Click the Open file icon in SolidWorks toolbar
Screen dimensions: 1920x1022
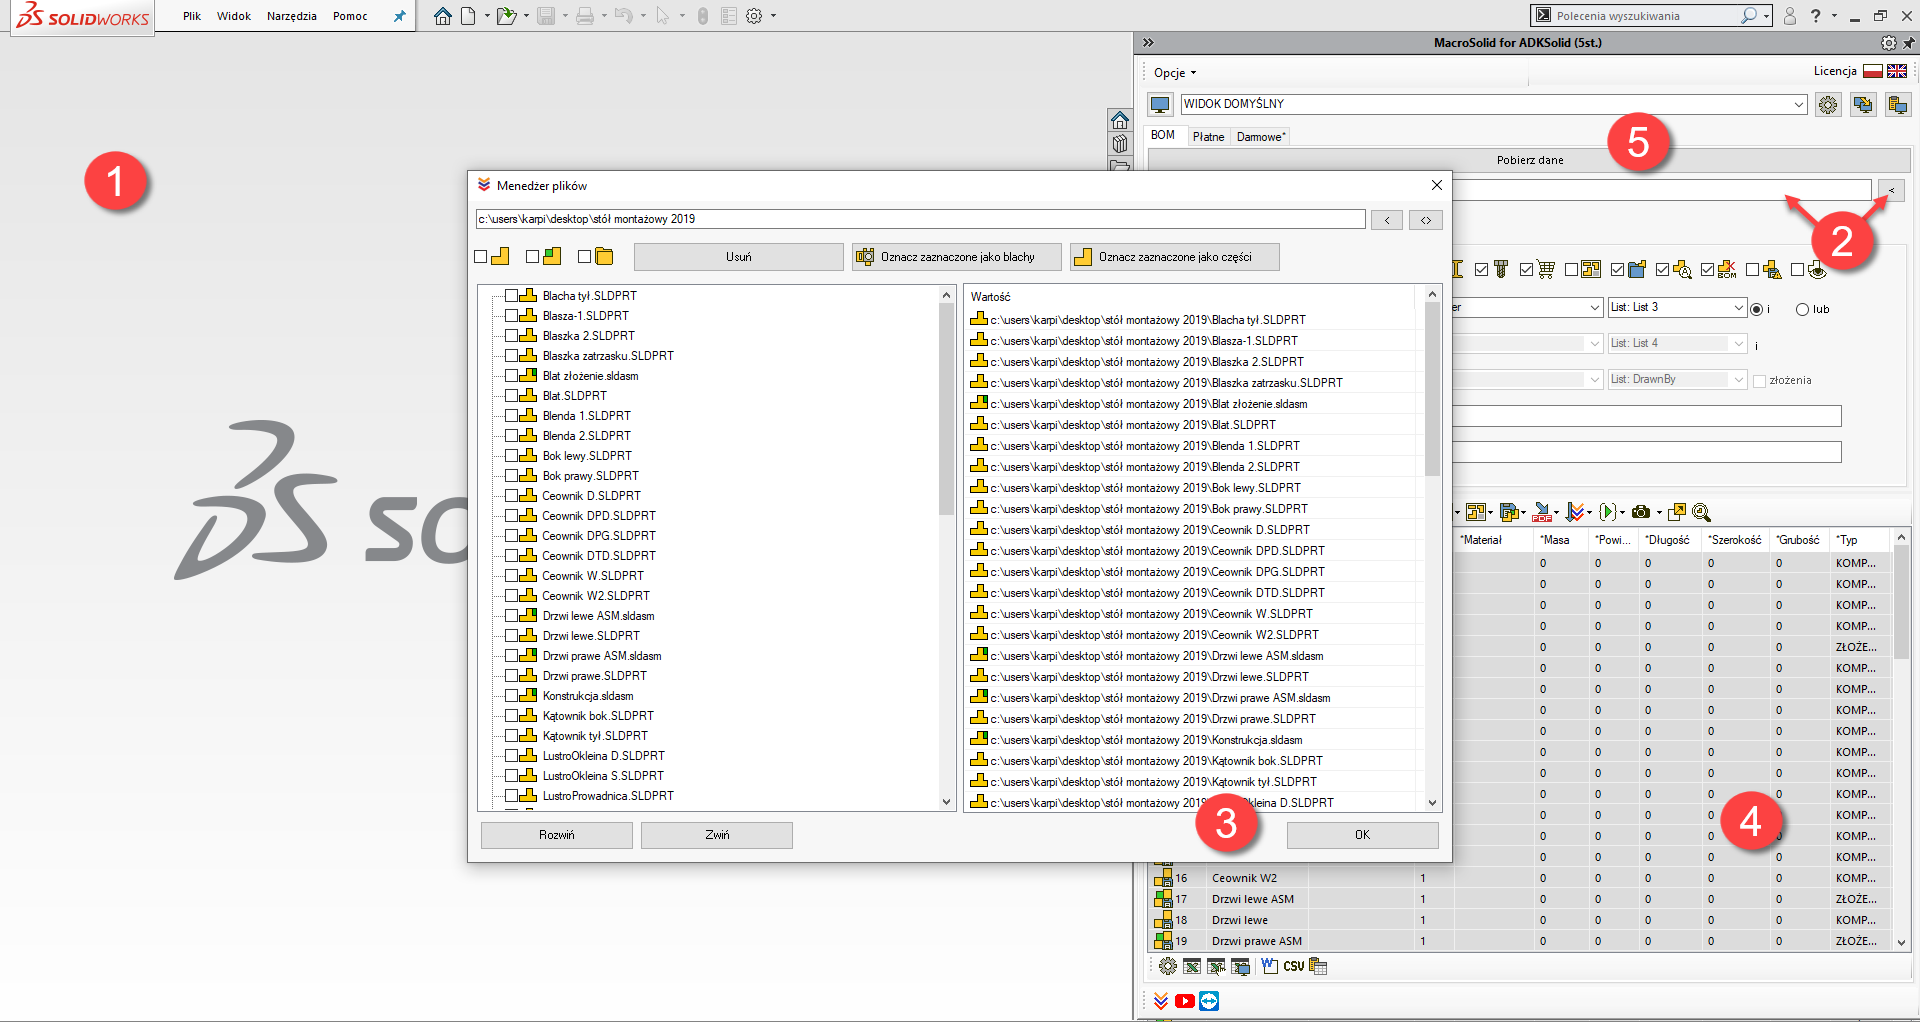tap(507, 16)
